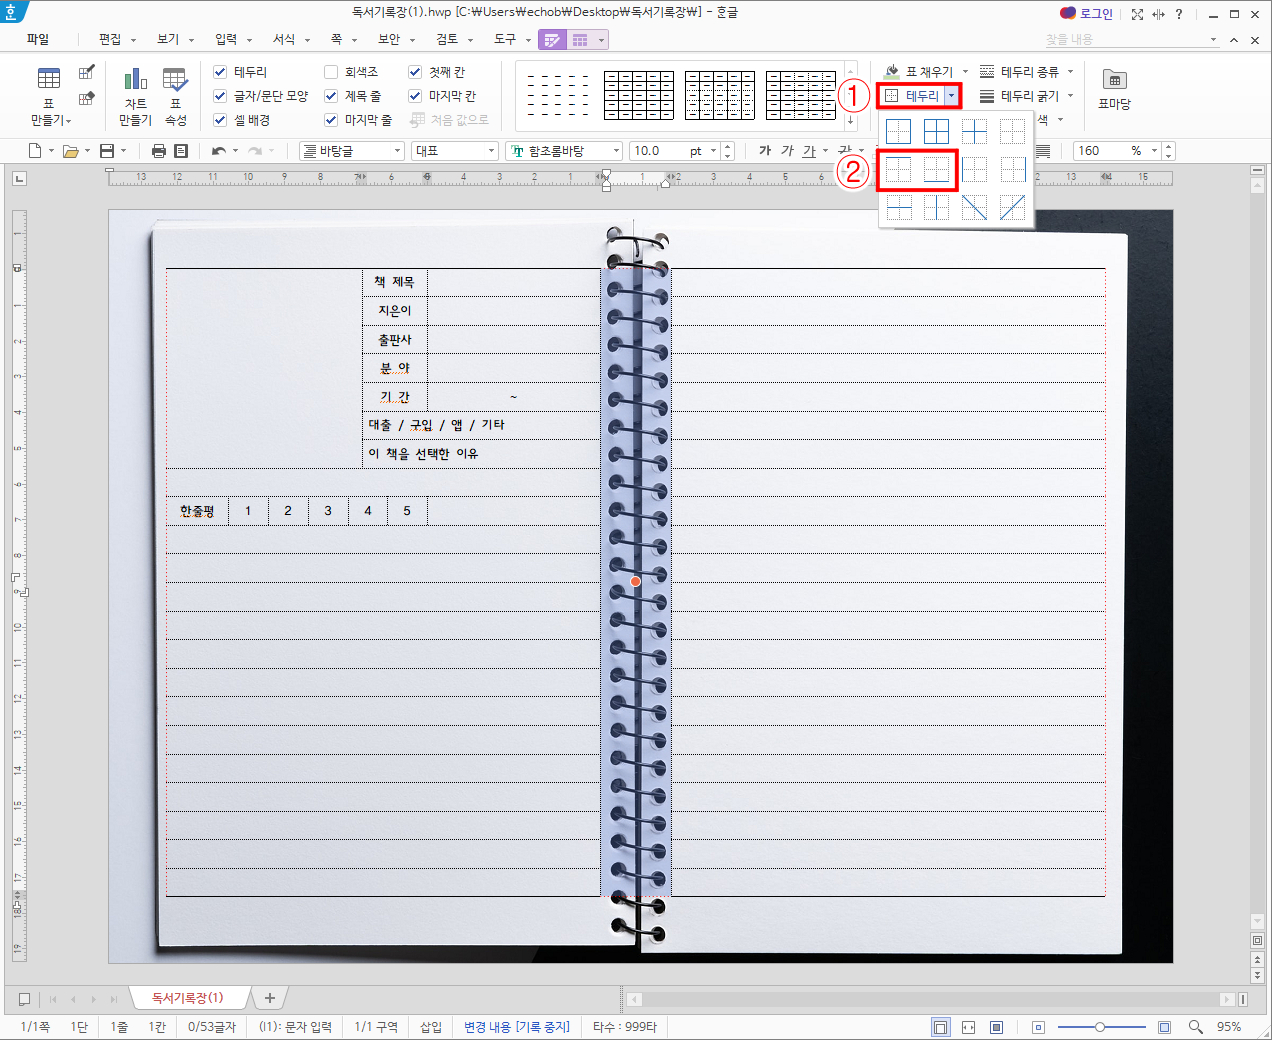
Task: Click the 표 채우기 fill bucket button
Action: tap(918, 72)
